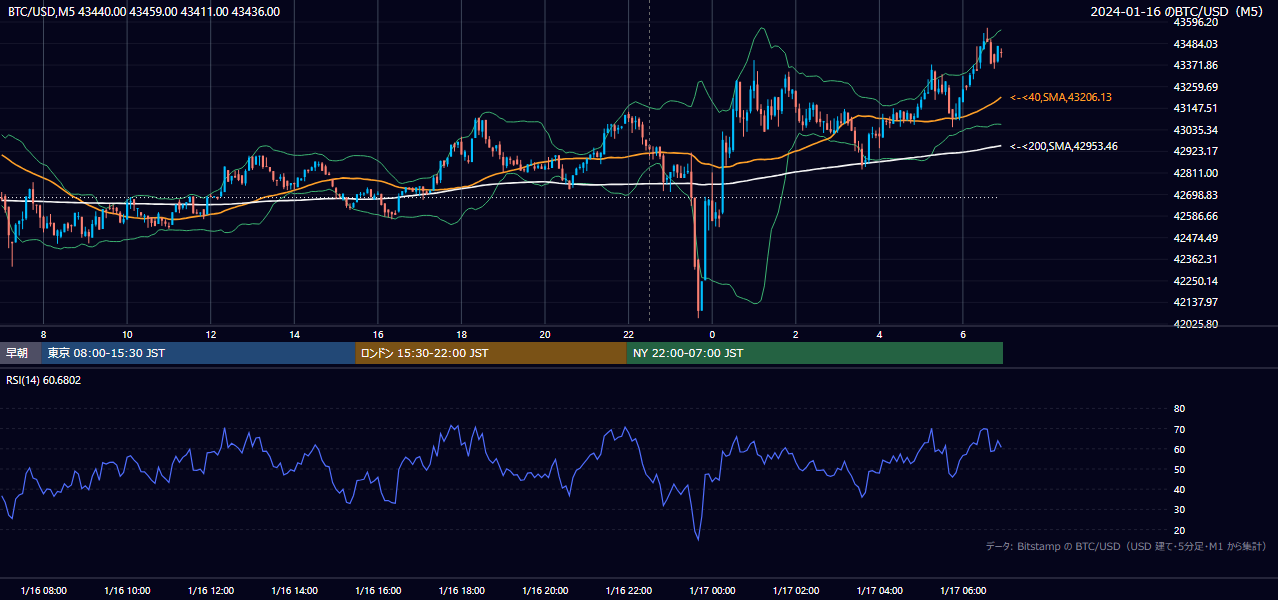Click hour label 22 under price chart
Image resolution: width=1278 pixels, height=600 pixels.
(629, 334)
